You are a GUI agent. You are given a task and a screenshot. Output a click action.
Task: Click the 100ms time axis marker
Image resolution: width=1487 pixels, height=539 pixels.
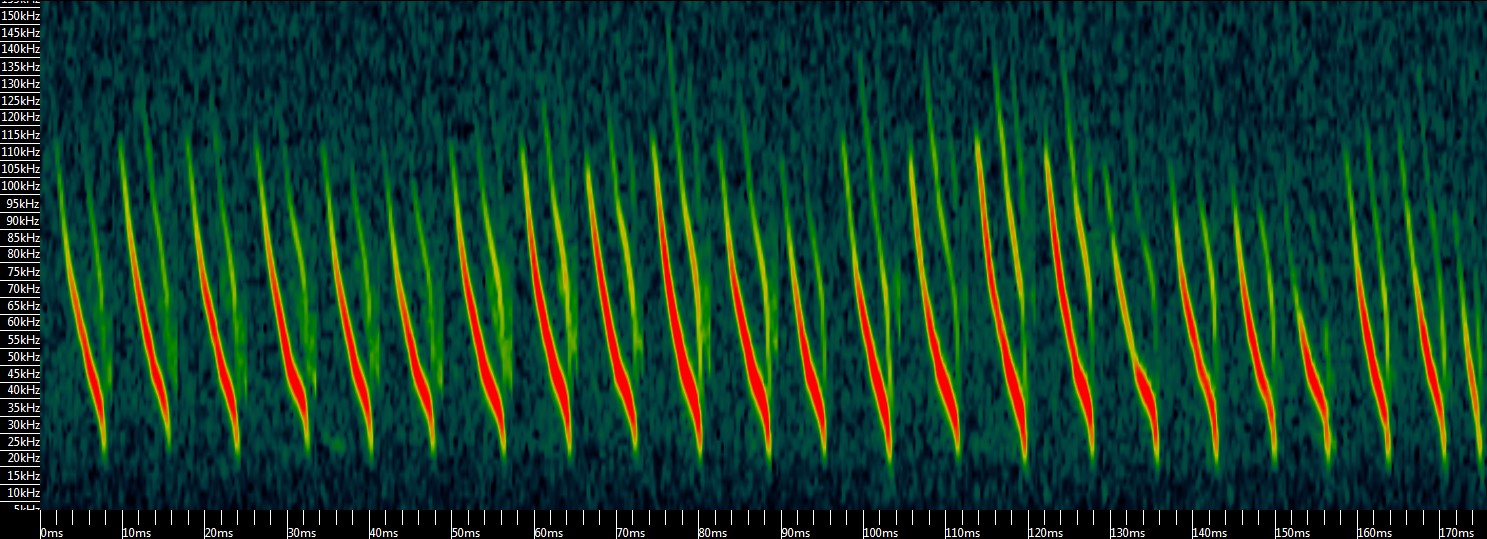click(x=880, y=533)
